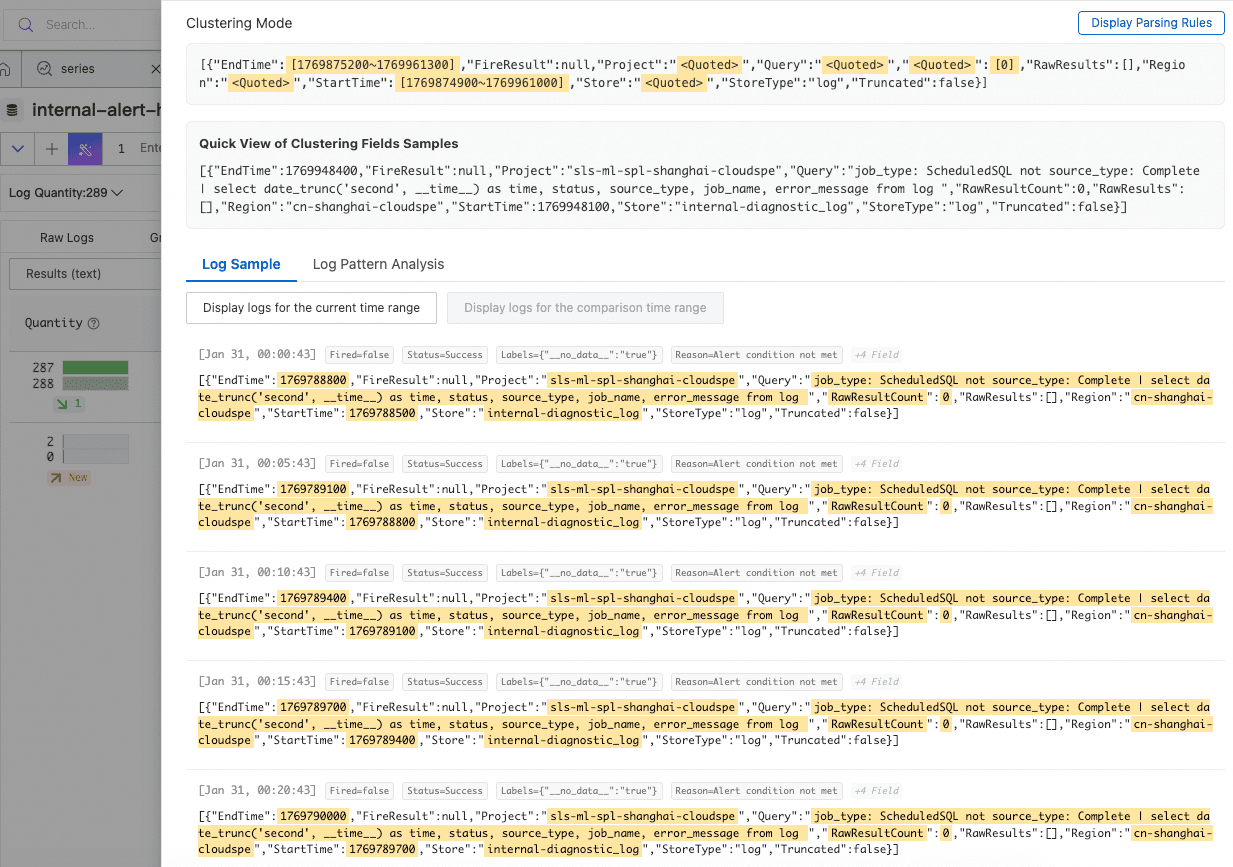This screenshot has height=867, width=1233.
Task: Click the green 287 quantity bar
Action: click(95, 367)
